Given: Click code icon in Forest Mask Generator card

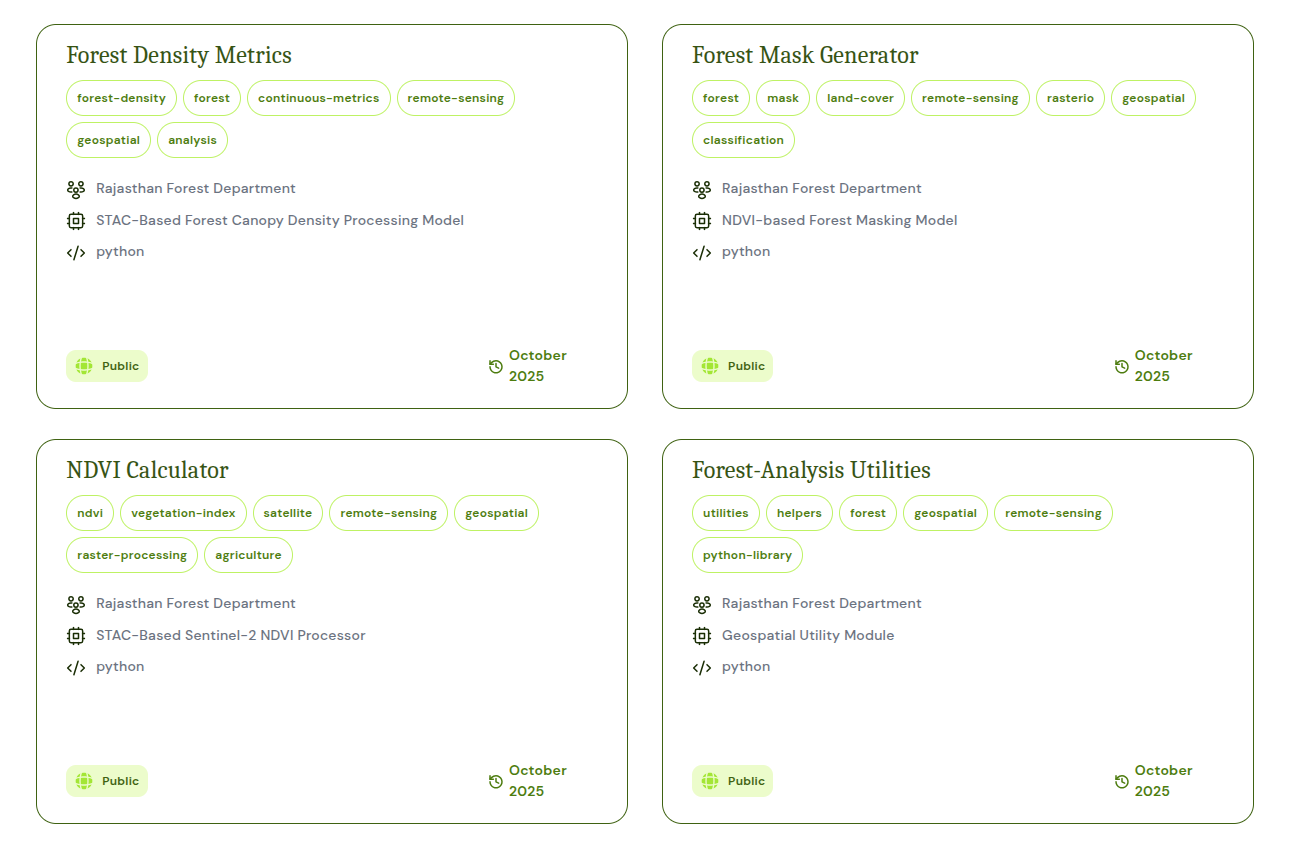Looking at the screenshot, I should pyautogui.click(x=702, y=253).
